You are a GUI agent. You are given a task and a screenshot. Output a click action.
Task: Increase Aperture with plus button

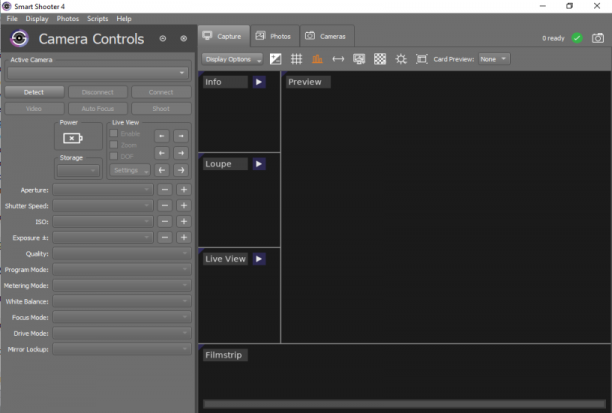point(184,190)
